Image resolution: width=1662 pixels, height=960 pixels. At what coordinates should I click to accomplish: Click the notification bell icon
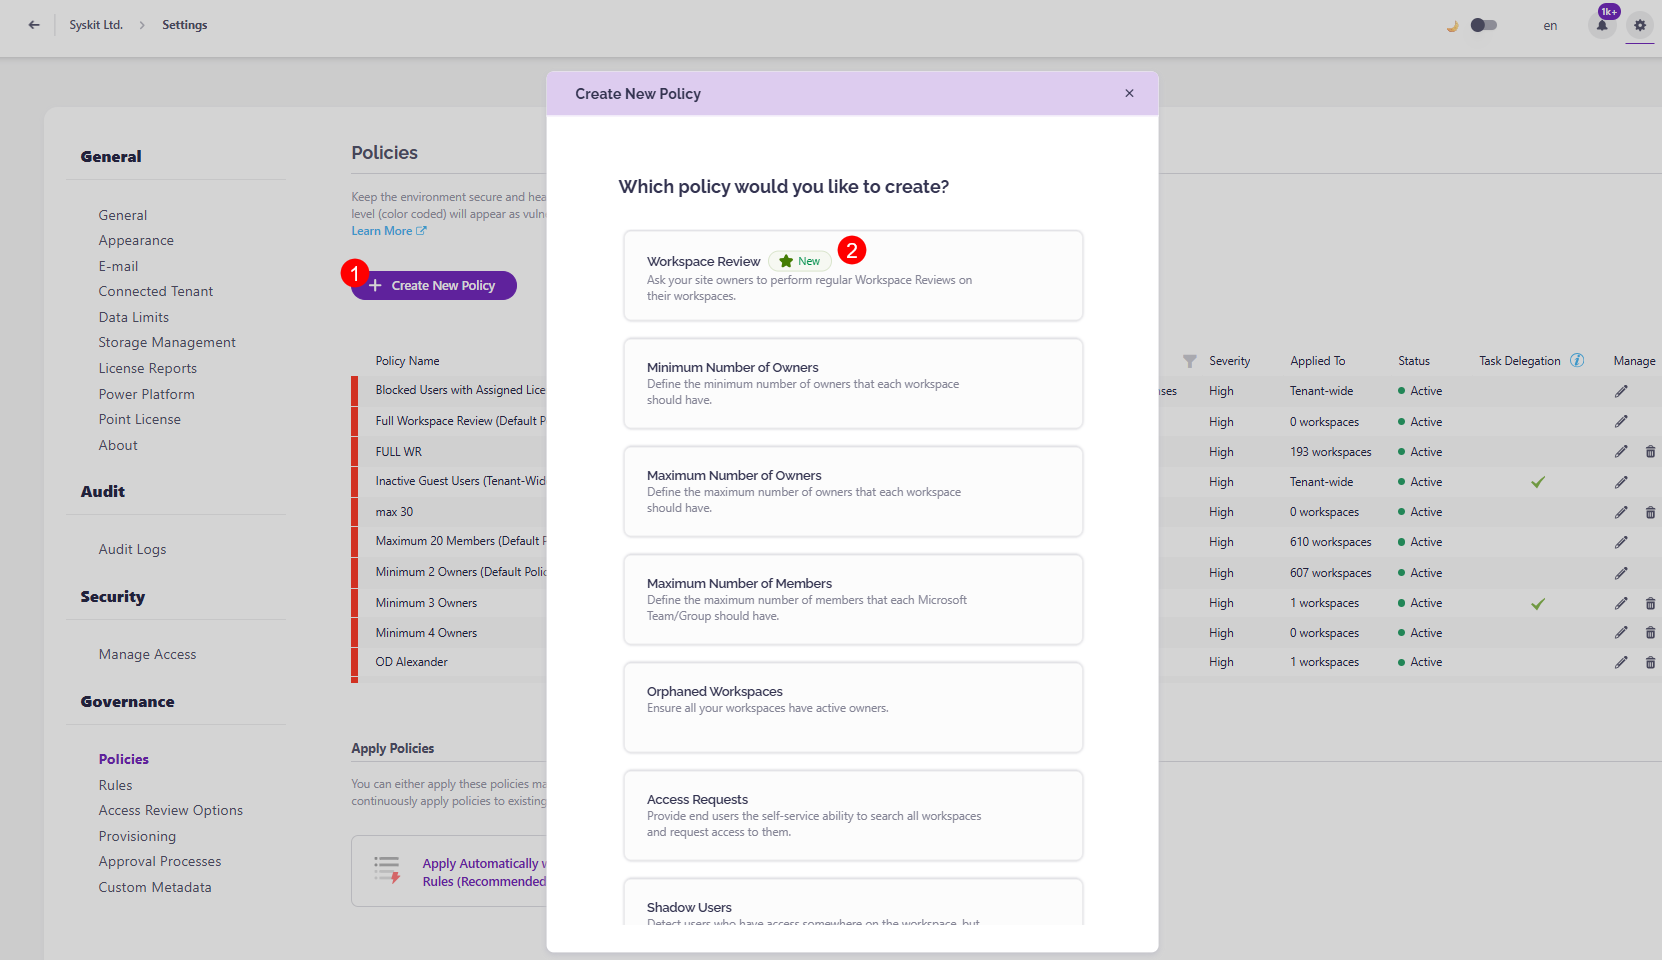point(1602,25)
